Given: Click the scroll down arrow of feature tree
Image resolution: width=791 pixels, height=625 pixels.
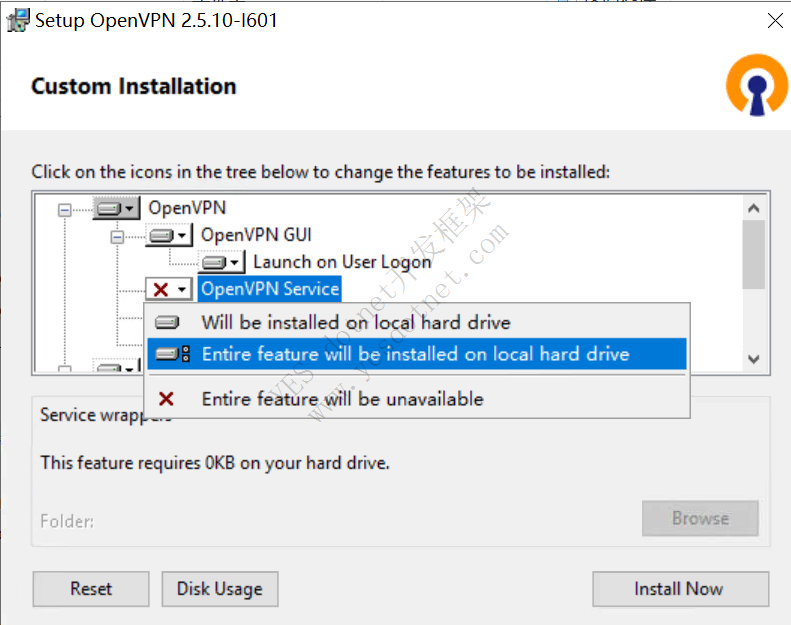Looking at the screenshot, I should (754, 359).
